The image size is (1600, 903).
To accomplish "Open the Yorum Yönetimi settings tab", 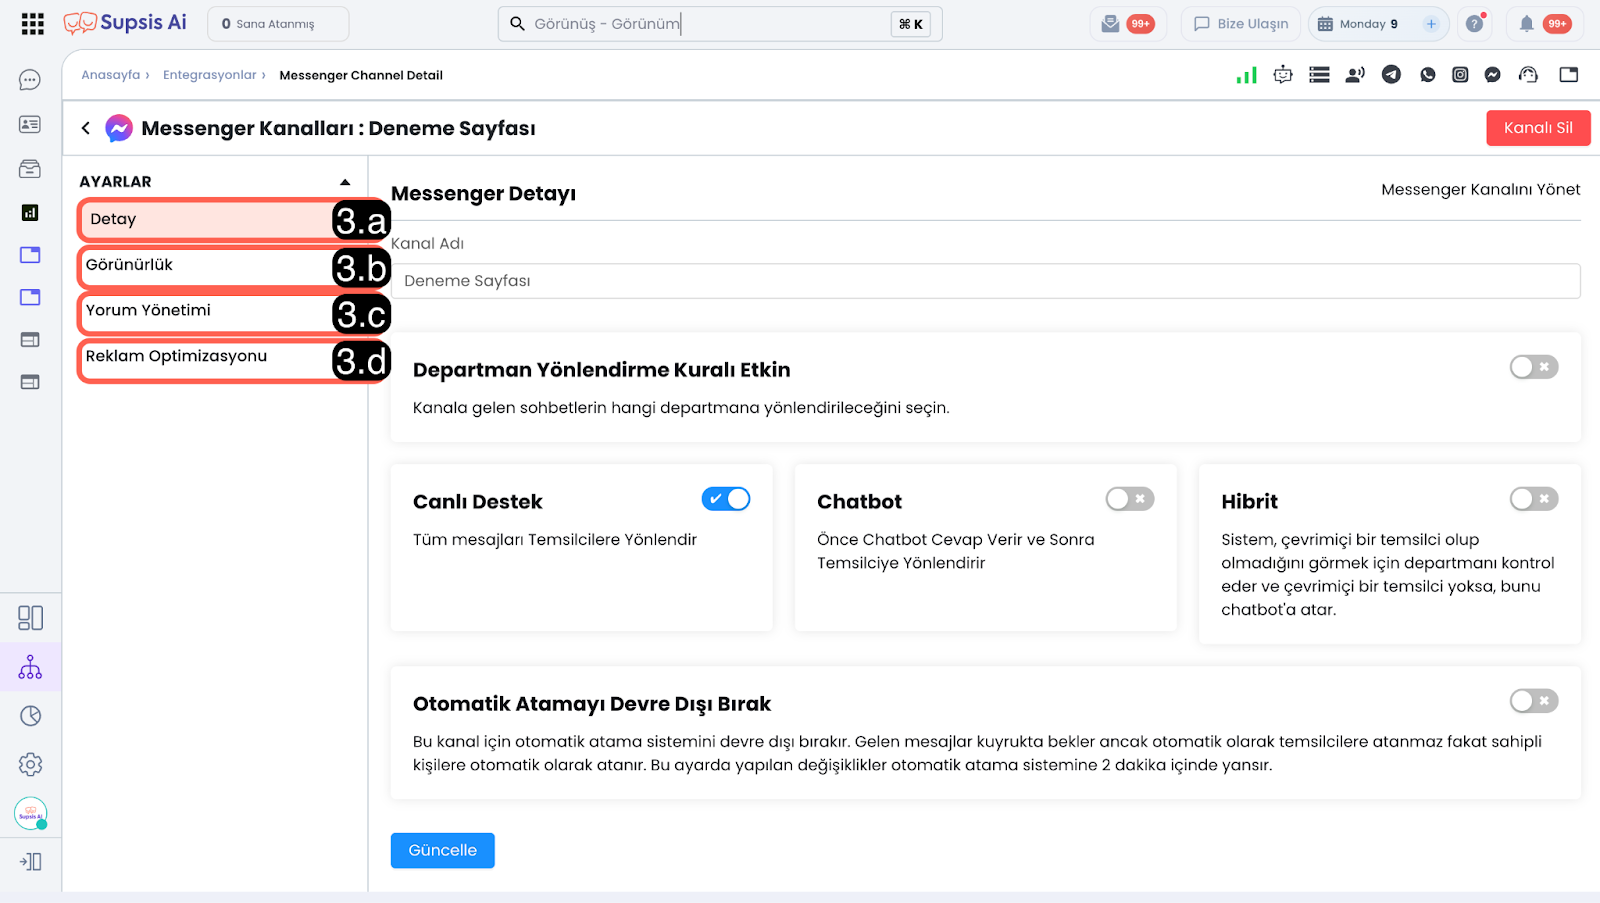I will tap(205, 312).
